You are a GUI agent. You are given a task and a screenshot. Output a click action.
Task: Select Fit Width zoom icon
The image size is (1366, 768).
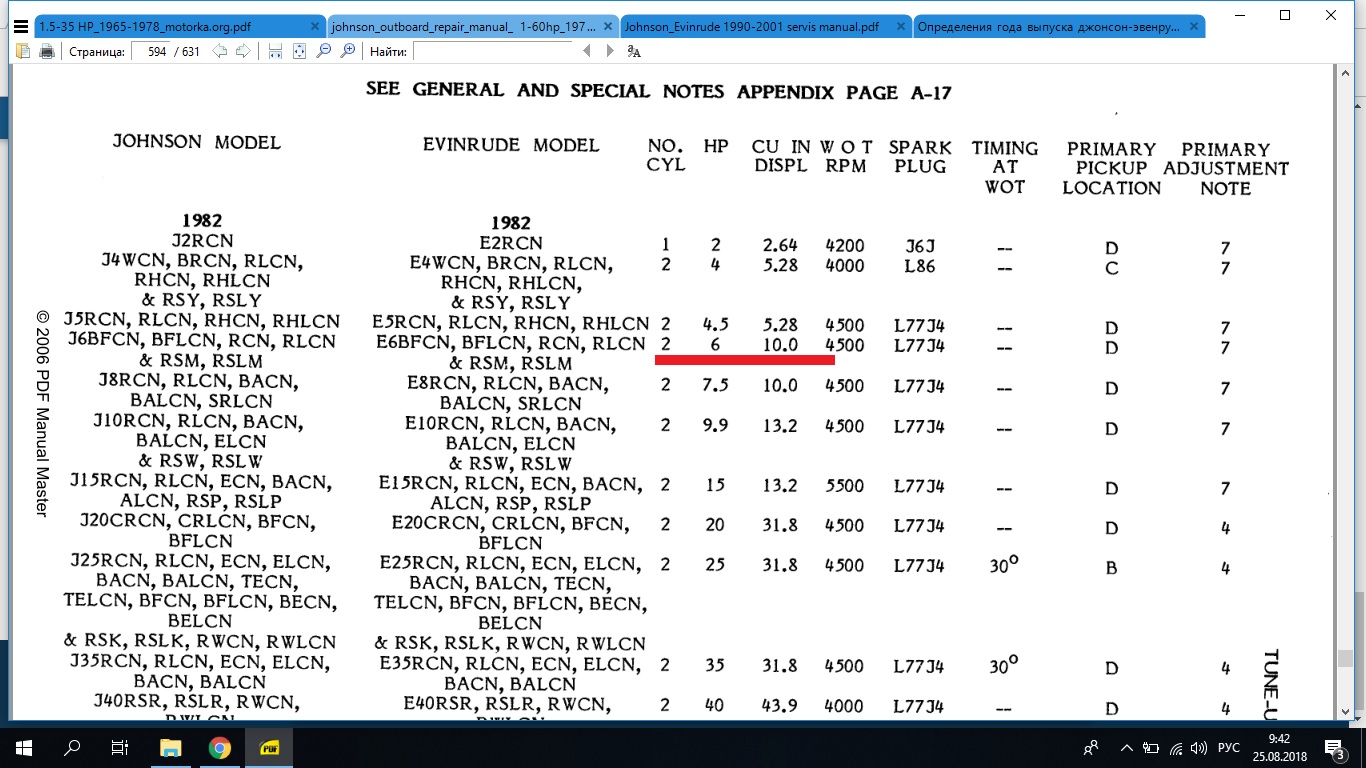[x=275, y=51]
